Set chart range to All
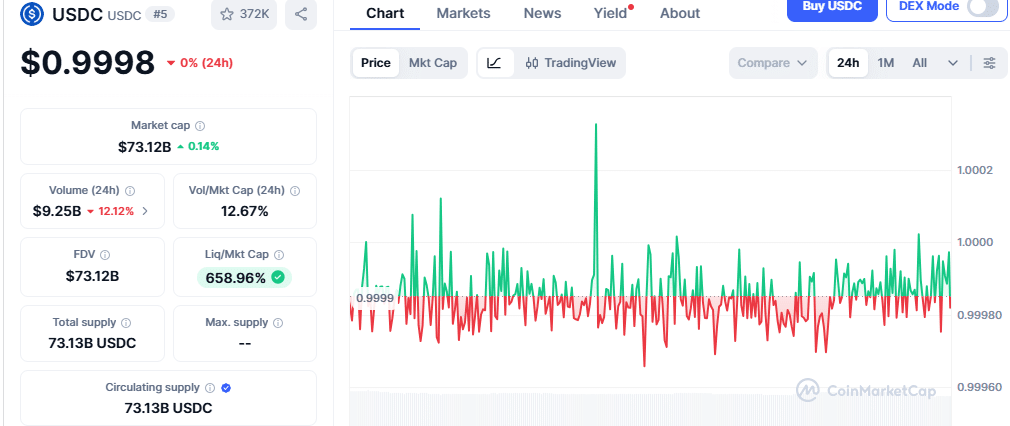Screen dimensions: 1010x426 (920, 63)
